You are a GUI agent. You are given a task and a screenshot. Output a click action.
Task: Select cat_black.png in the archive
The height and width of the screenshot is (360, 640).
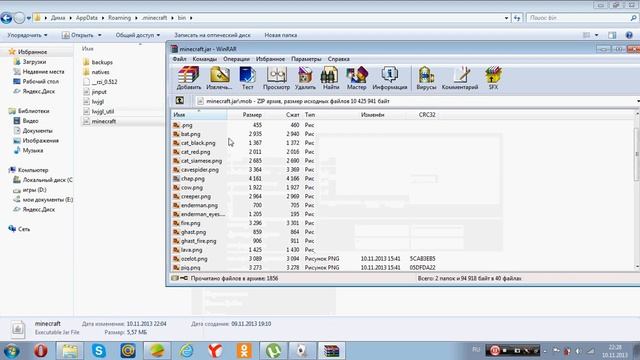[x=198, y=143]
